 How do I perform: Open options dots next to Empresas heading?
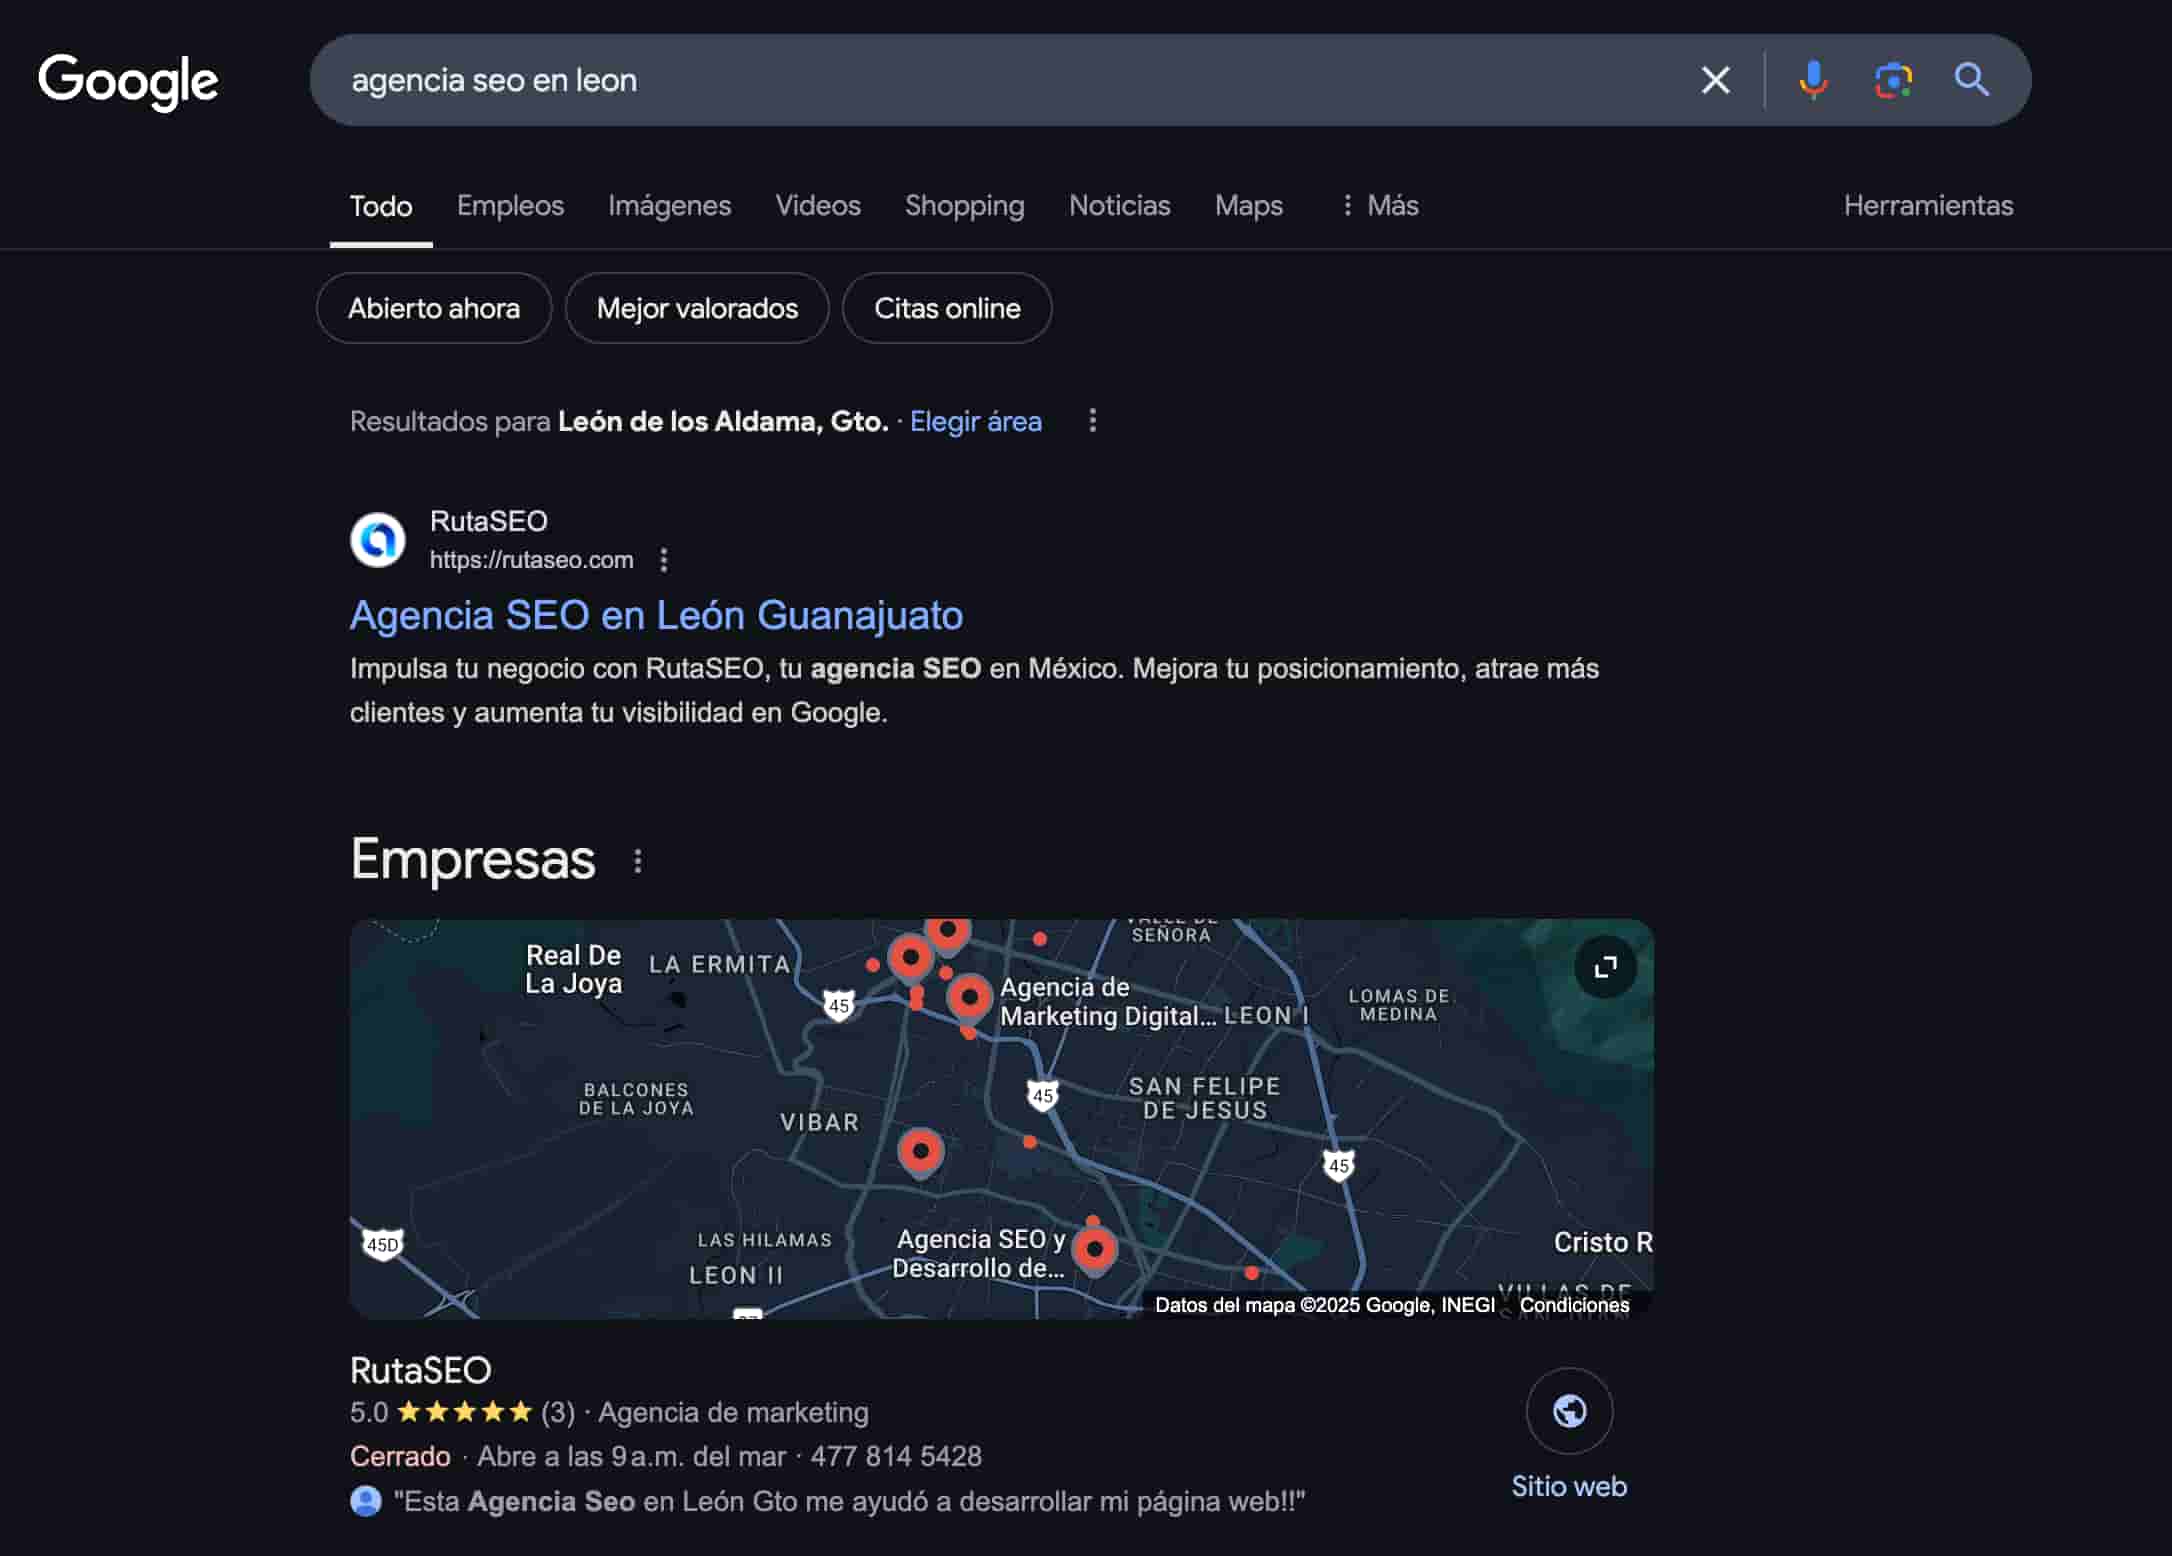[638, 861]
